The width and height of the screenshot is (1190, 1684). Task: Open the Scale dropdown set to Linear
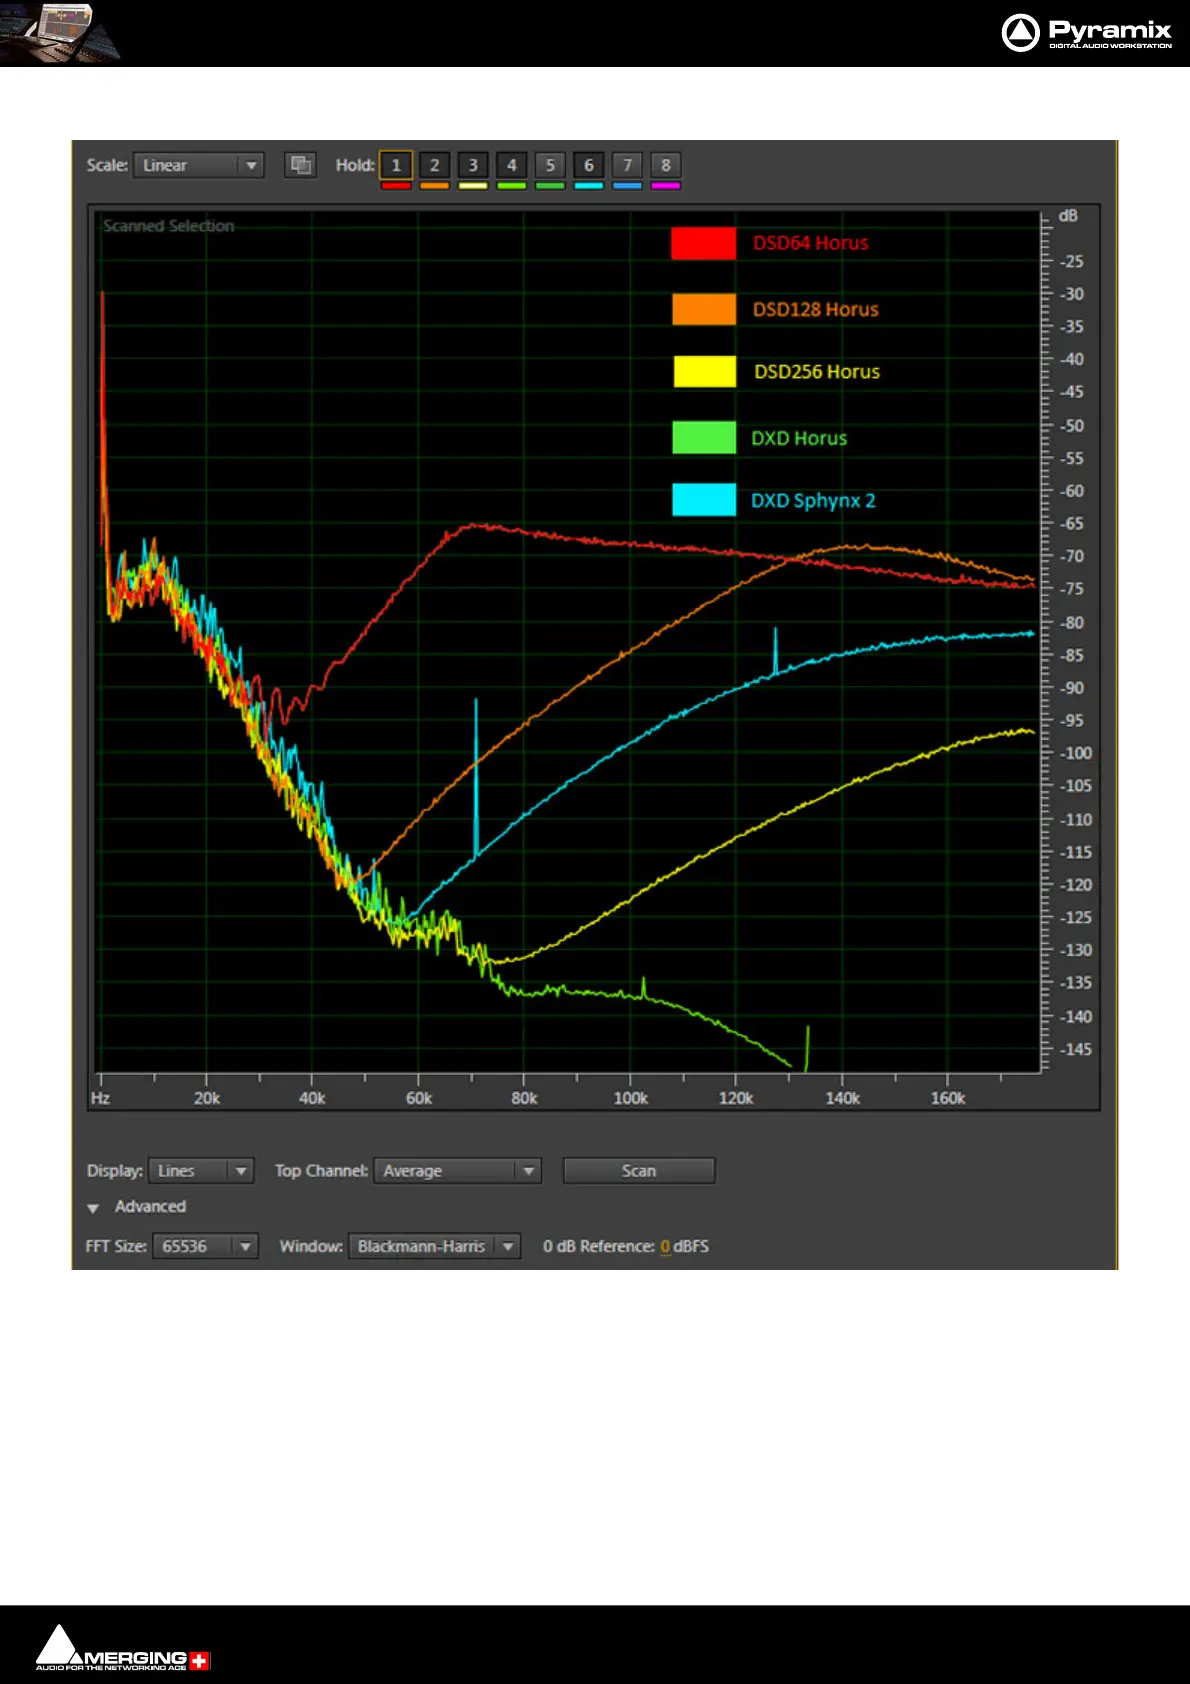tap(198, 165)
